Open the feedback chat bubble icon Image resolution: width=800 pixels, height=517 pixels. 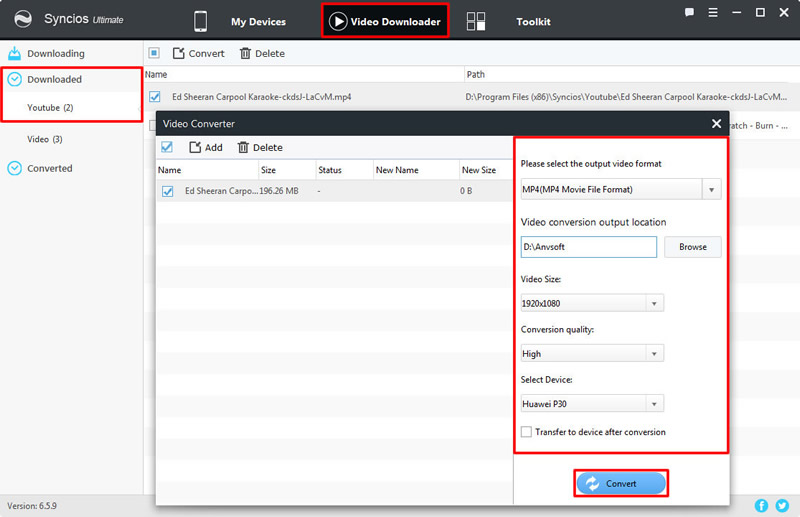tap(689, 12)
